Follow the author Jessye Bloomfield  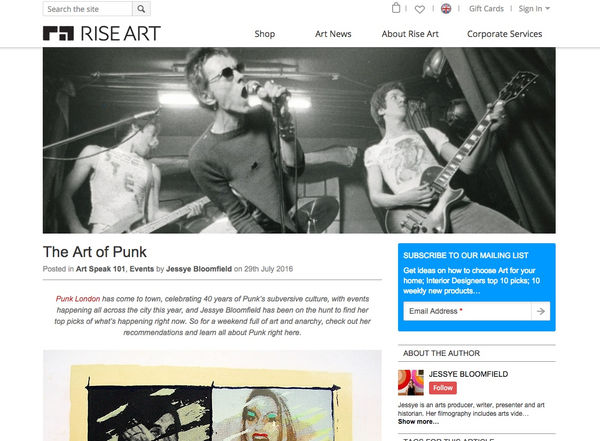coord(443,388)
